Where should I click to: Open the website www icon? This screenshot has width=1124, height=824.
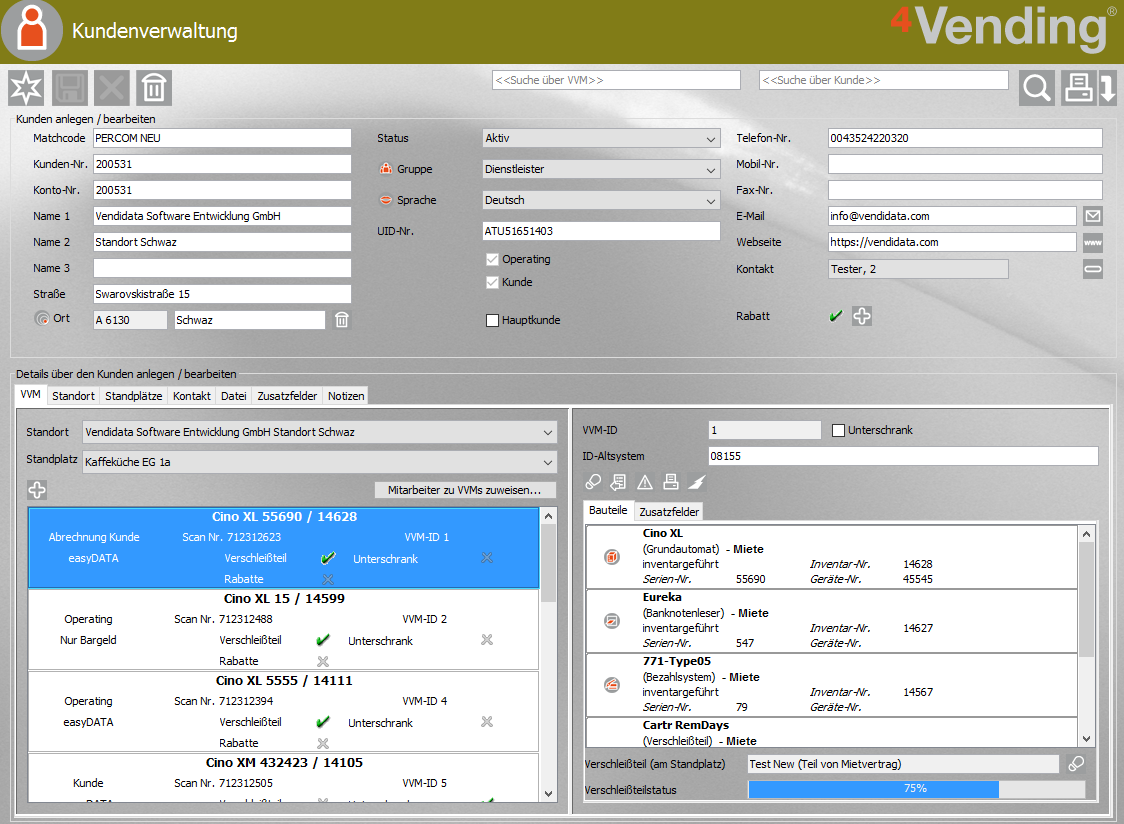pyautogui.click(x=1092, y=242)
